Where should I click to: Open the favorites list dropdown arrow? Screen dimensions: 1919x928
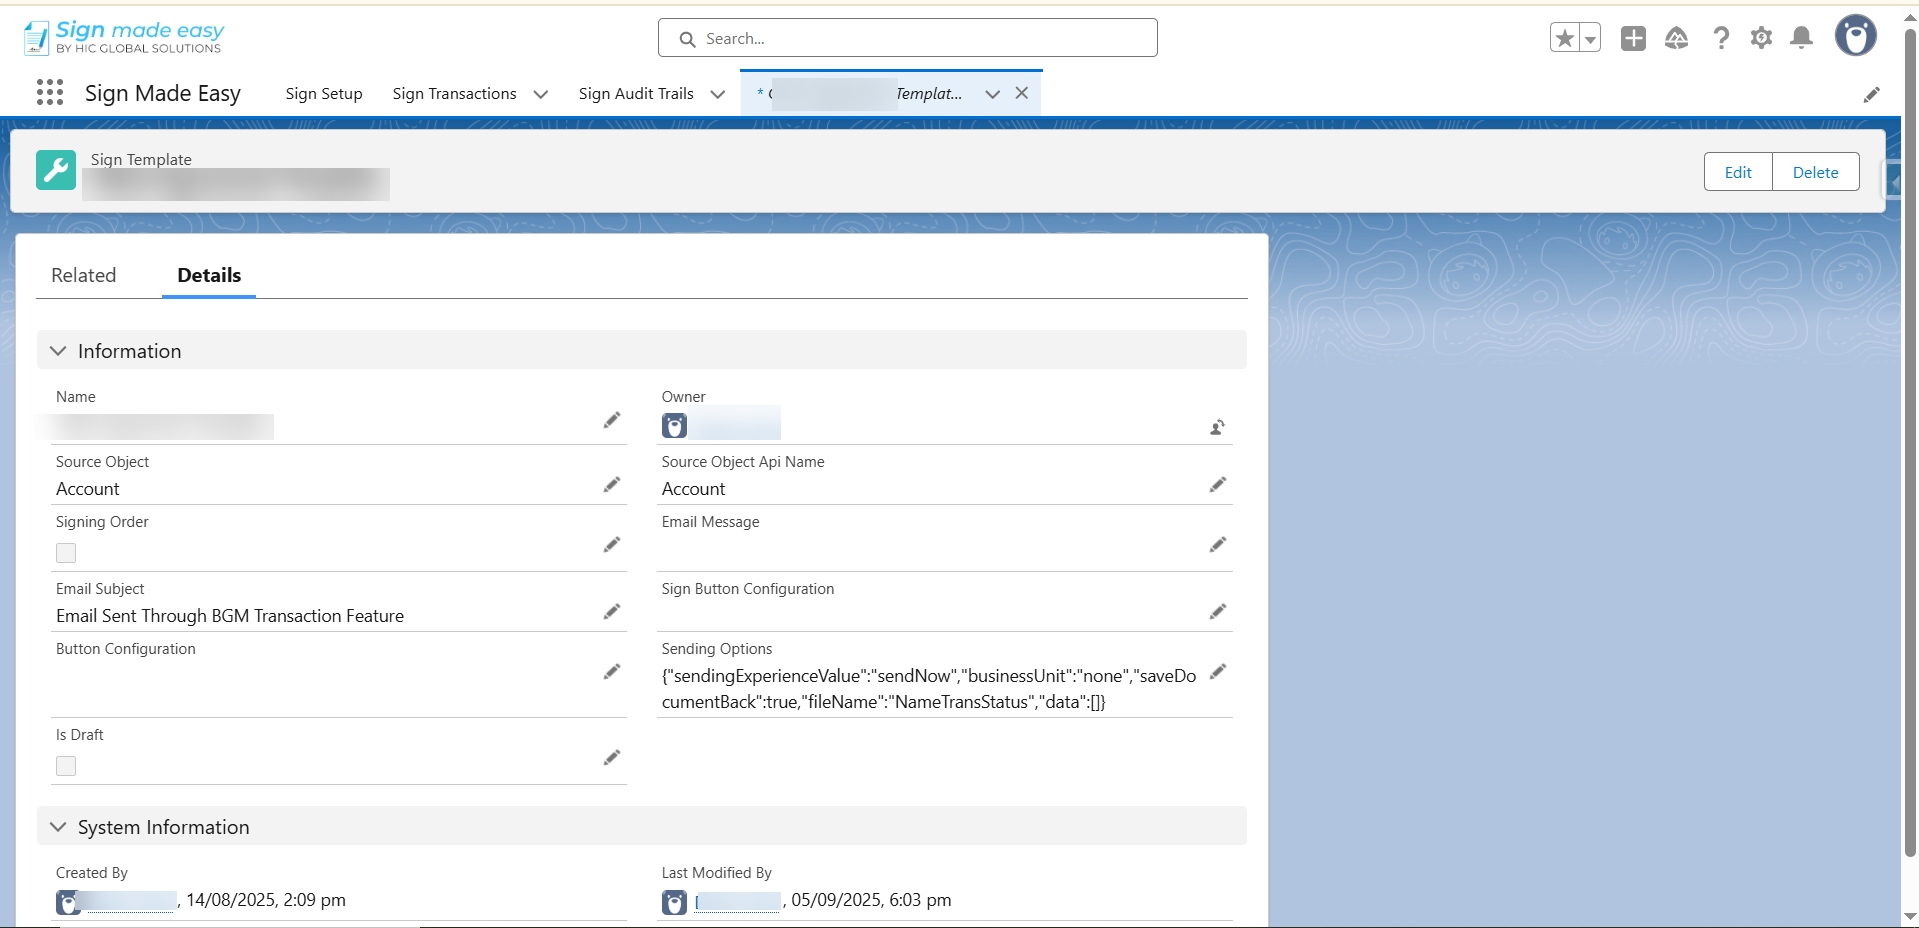tap(1590, 38)
